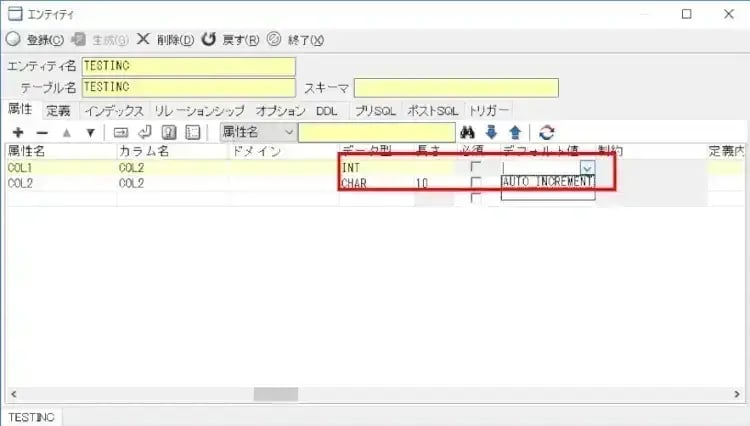Select AUTO_INCREMENT from the dropdown list

point(547,182)
